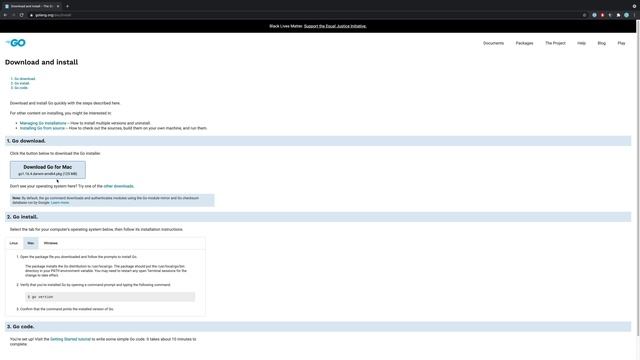Image resolution: width=640 pixels, height=360 pixels.
Task: Switch to the Windows install tab
Action: [x=51, y=243]
